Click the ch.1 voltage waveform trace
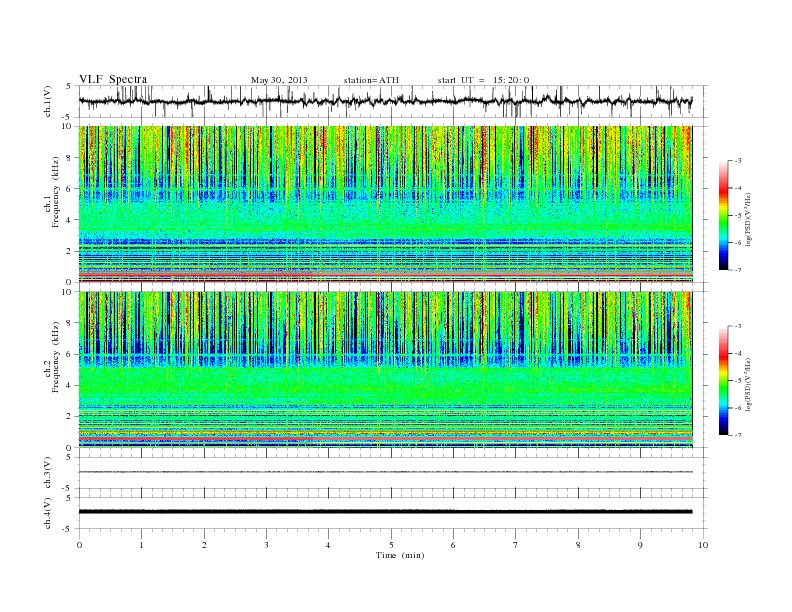 pyautogui.click(x=385, y=101)
